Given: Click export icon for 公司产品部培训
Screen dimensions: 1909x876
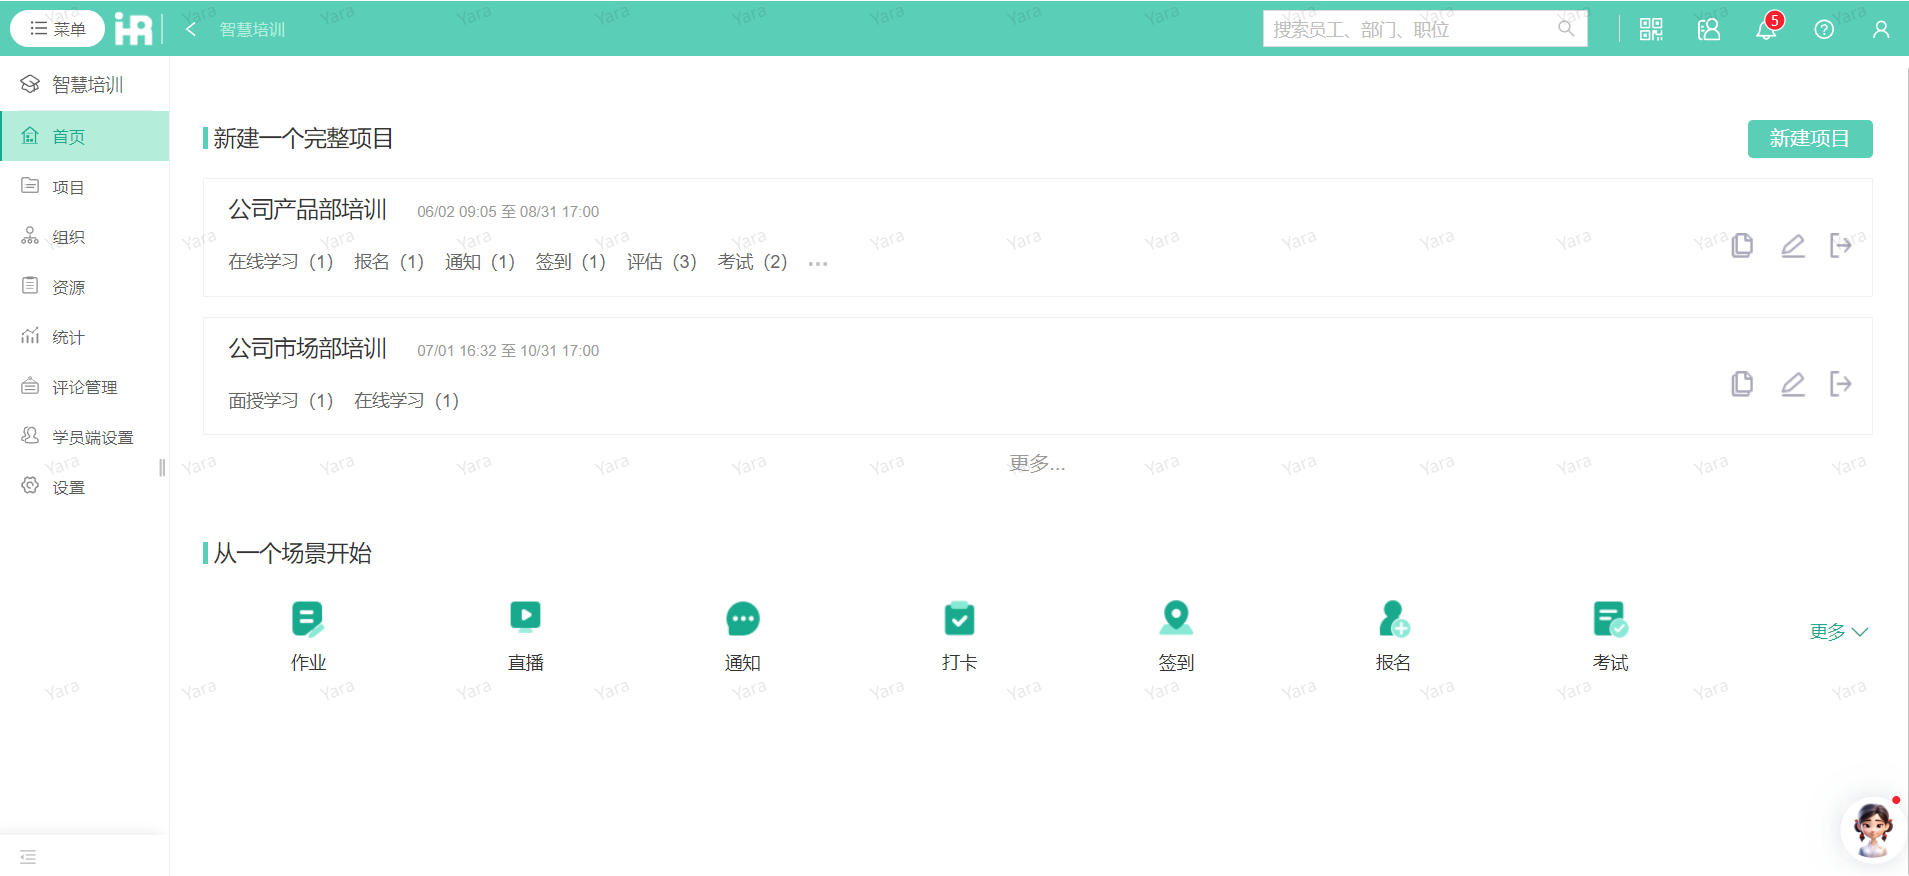Looking at the screenshot, I should 1840,245.
